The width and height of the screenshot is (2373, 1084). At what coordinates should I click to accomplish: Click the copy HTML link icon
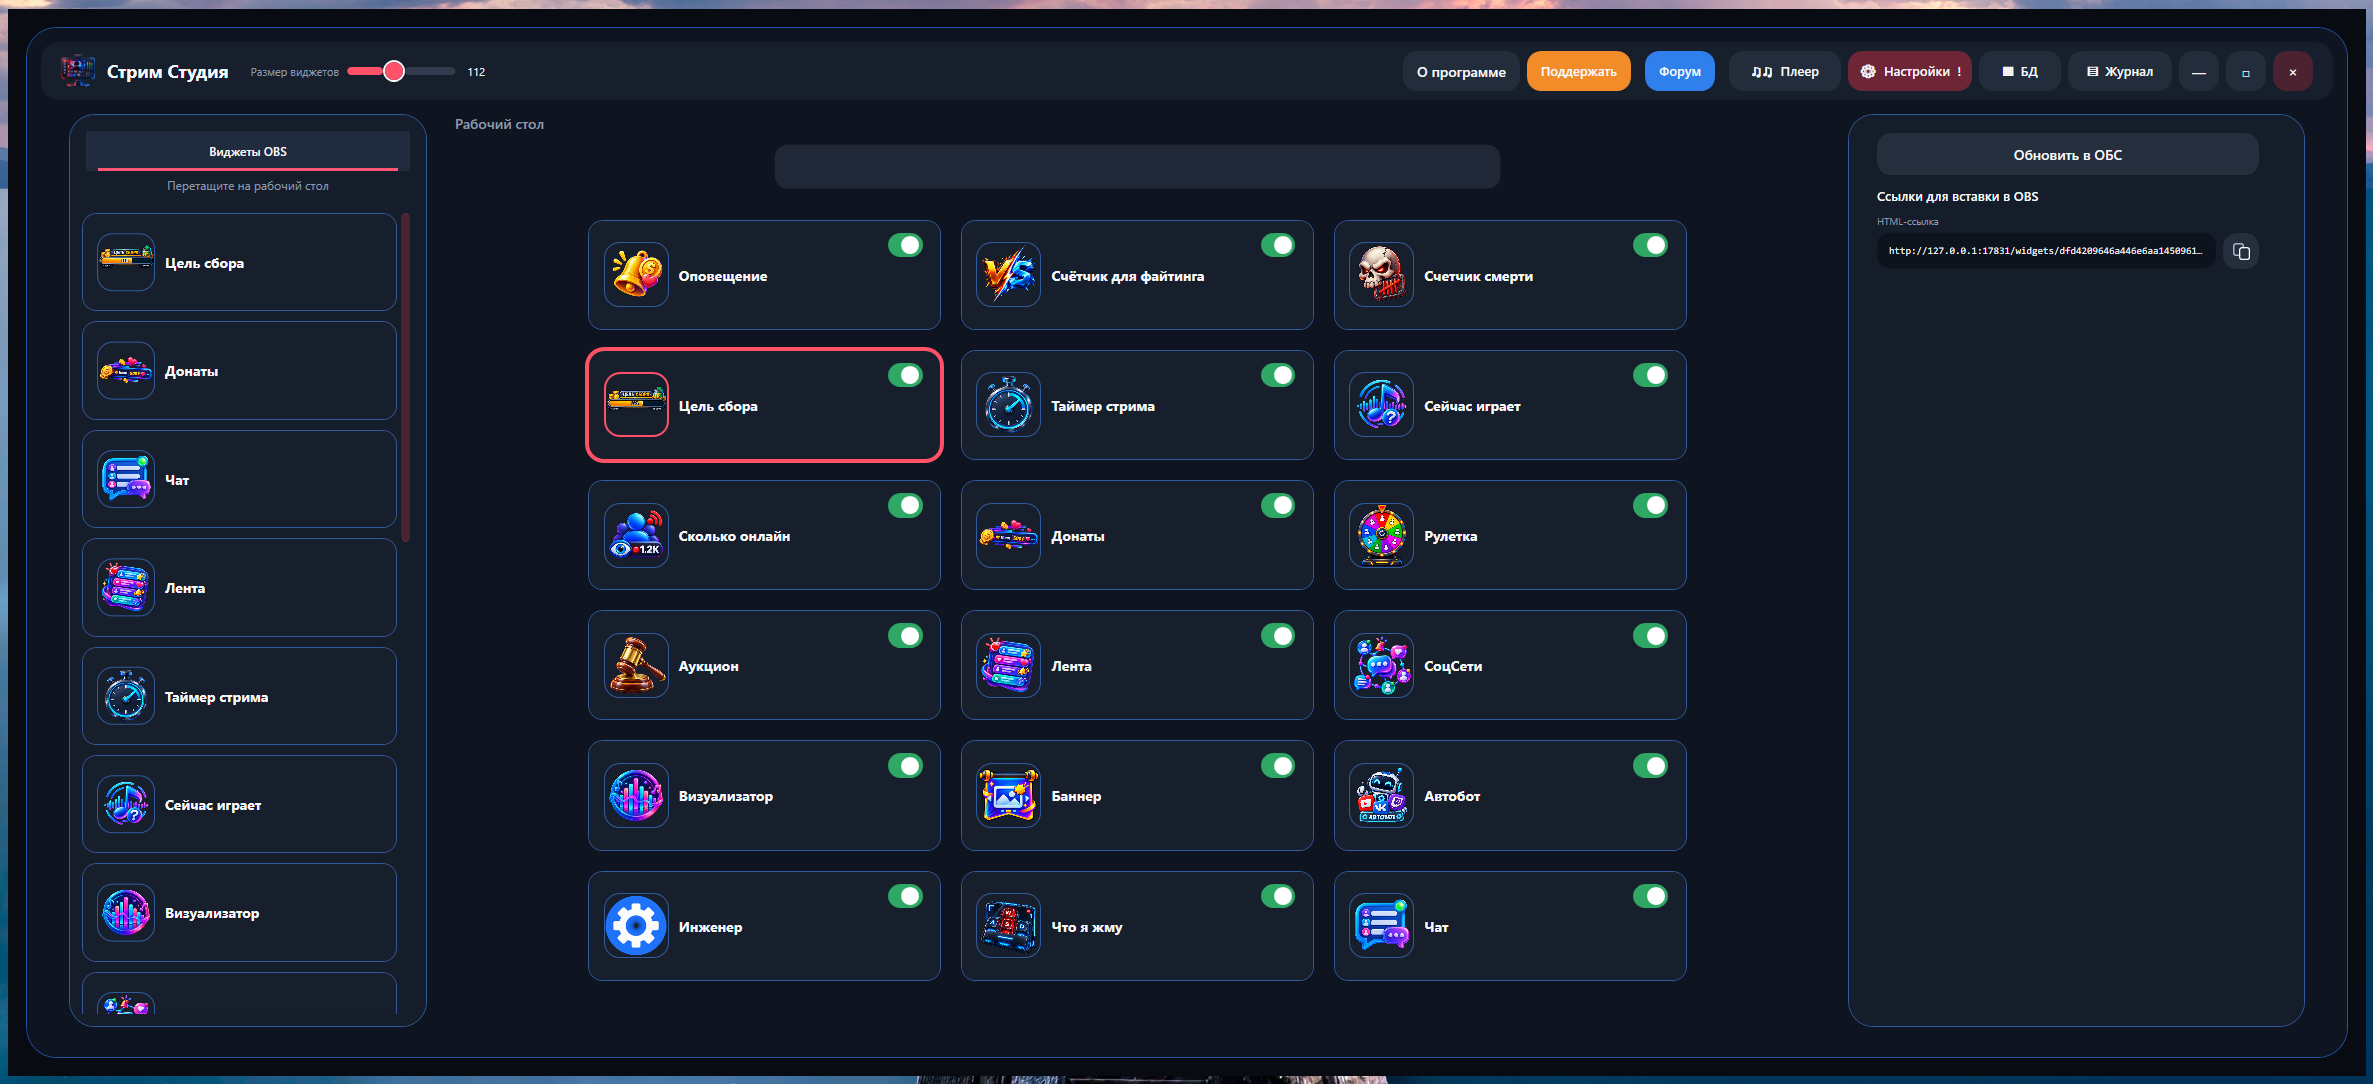click(2241, 251)
